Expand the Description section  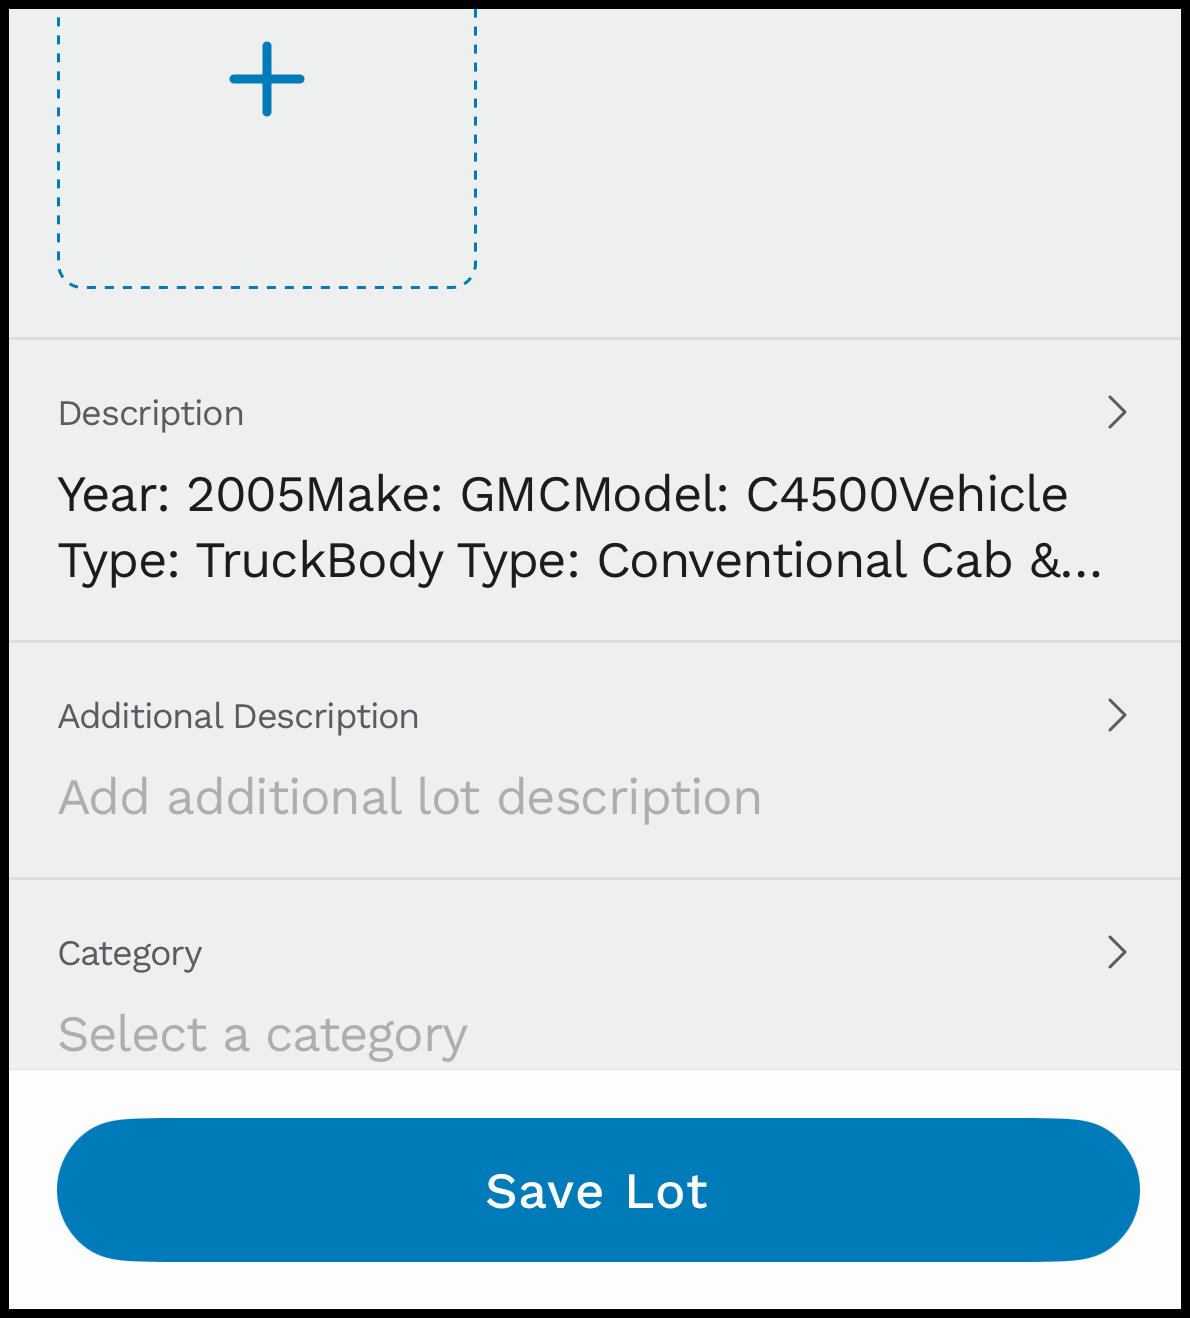(595, 413)
